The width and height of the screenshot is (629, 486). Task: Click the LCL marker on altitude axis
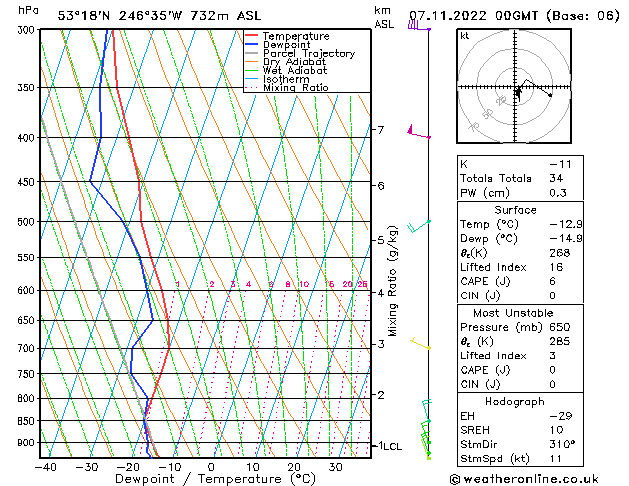point(392,446)
